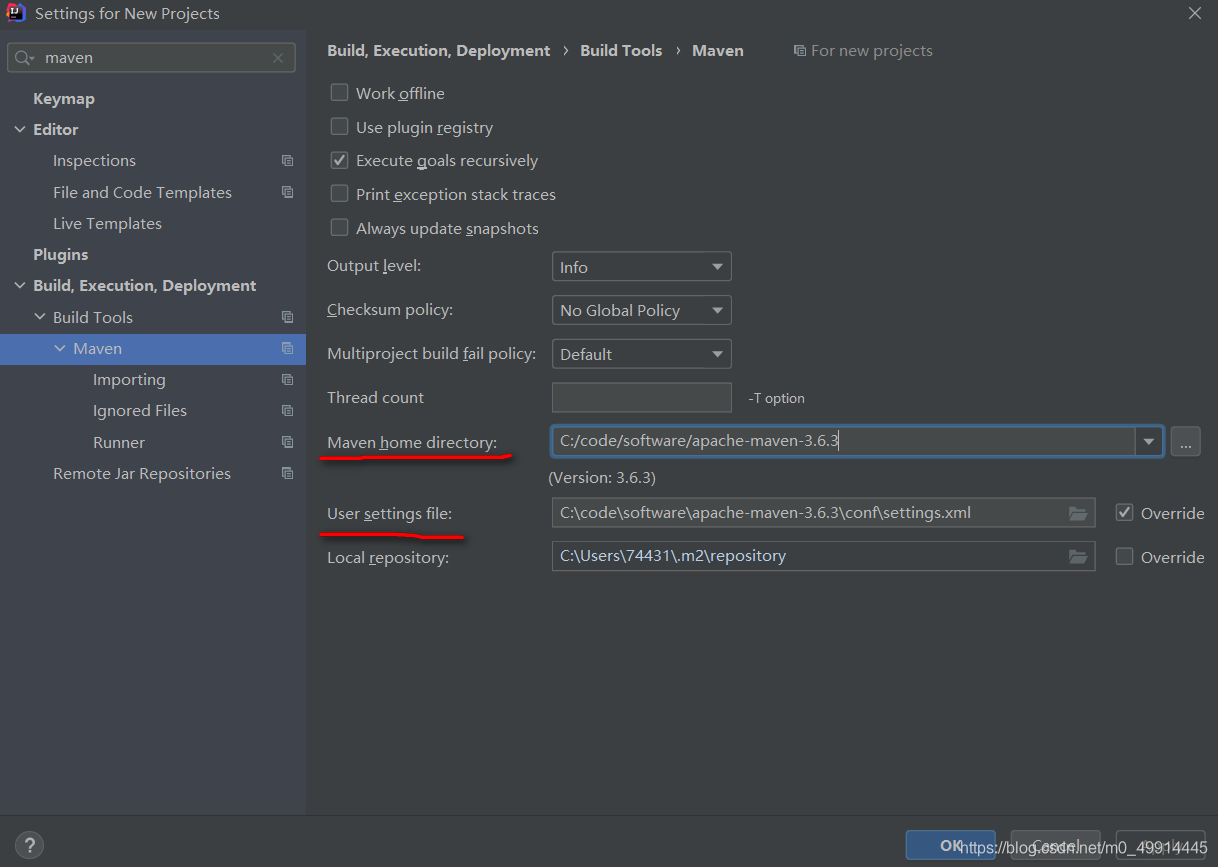Screen dimensions: 1218x867
Task: Enable Work offline checkbox
Action: (339, 93)
